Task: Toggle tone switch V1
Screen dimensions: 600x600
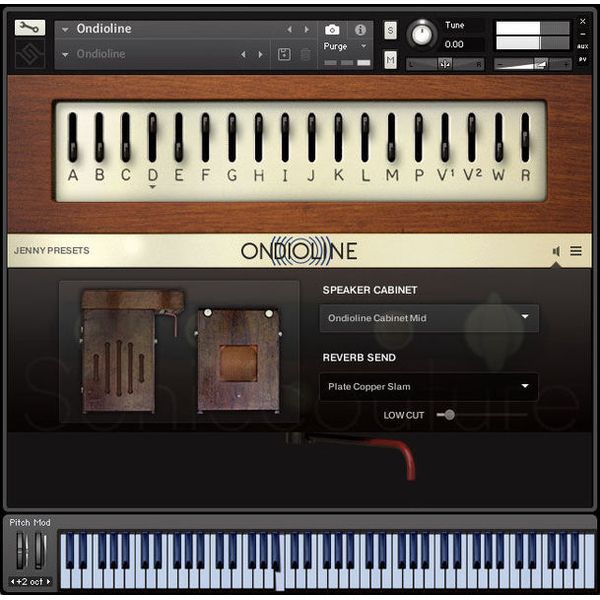Action: click(445, 137)
